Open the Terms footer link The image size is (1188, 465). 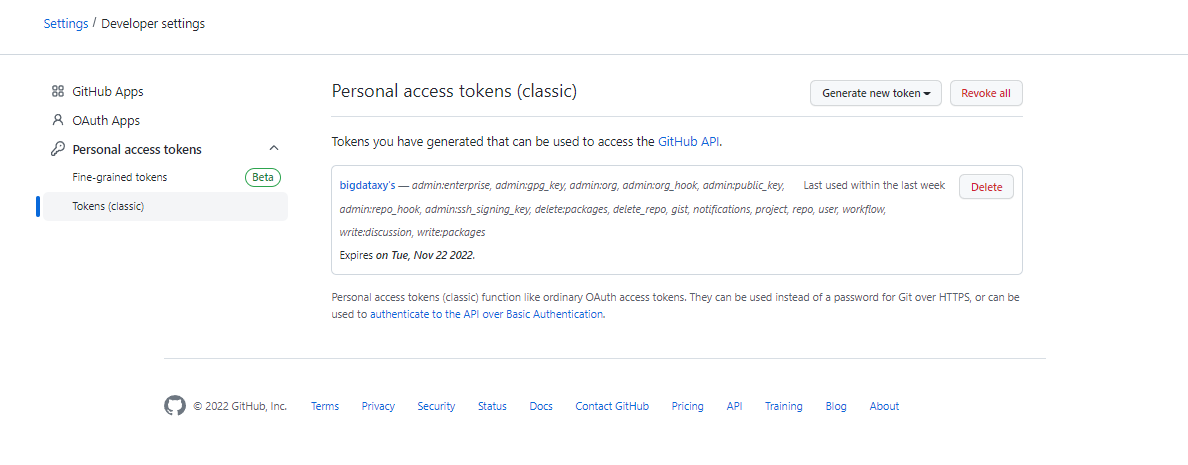click(325, 407)
